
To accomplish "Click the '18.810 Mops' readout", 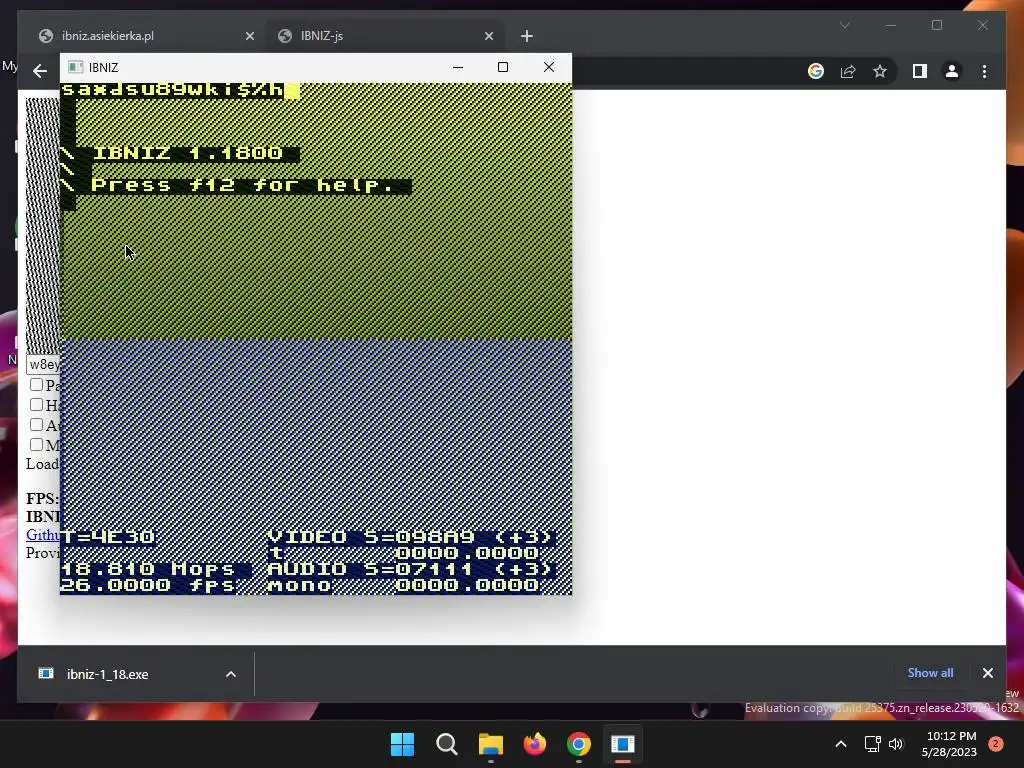I will point(148,569).
